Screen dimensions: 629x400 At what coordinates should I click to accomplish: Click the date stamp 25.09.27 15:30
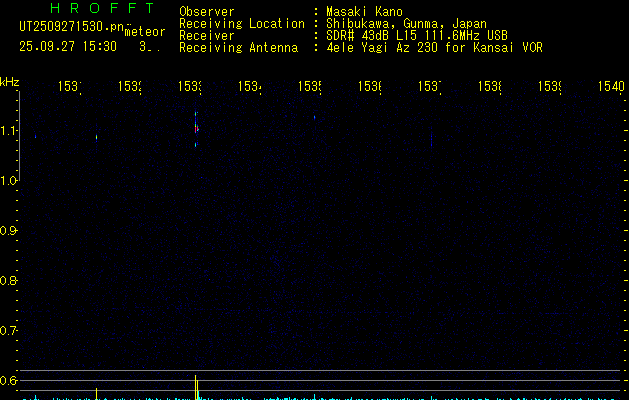coord(68,46)
